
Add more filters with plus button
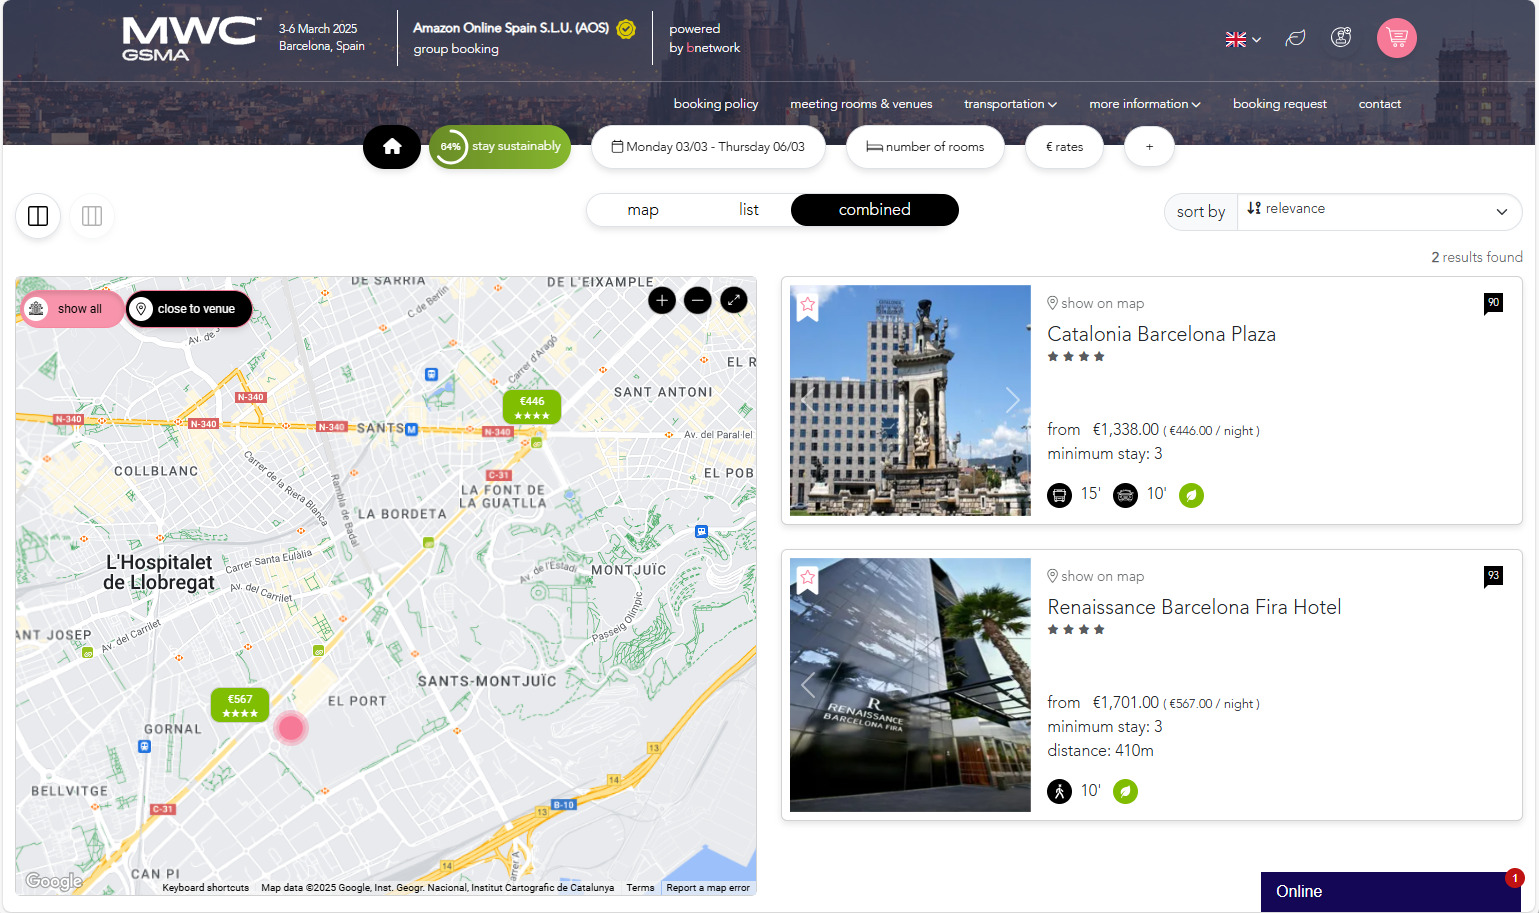point(1149,147)
